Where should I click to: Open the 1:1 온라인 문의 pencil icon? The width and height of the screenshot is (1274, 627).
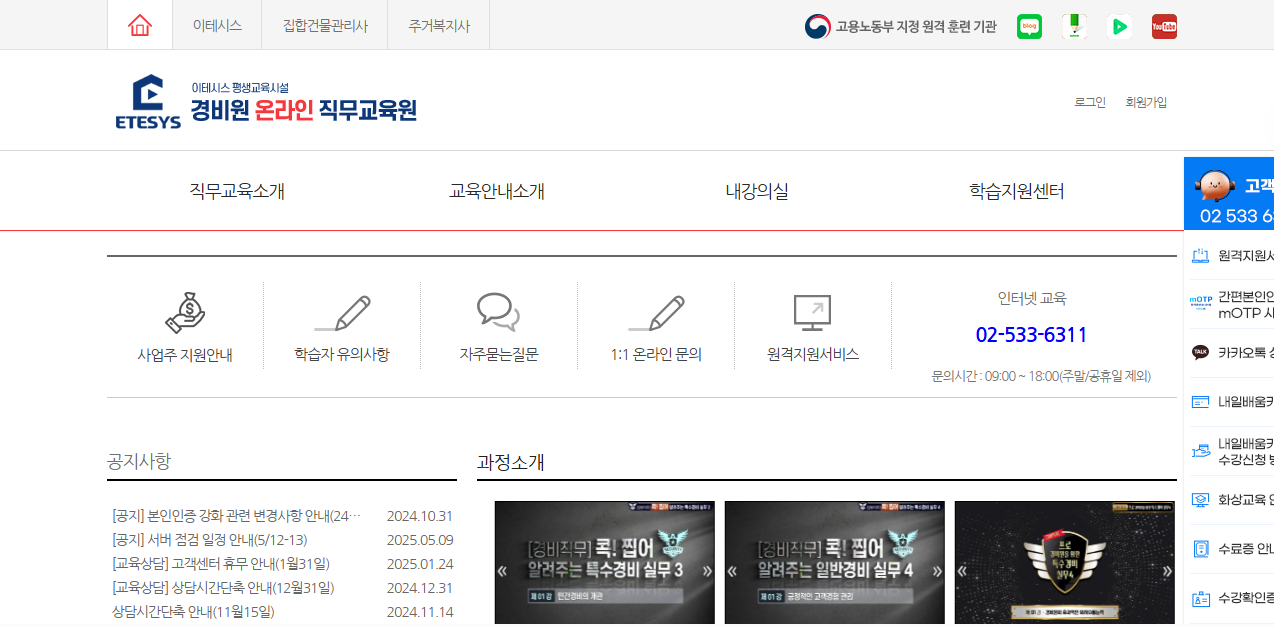[x=657, y=313]
